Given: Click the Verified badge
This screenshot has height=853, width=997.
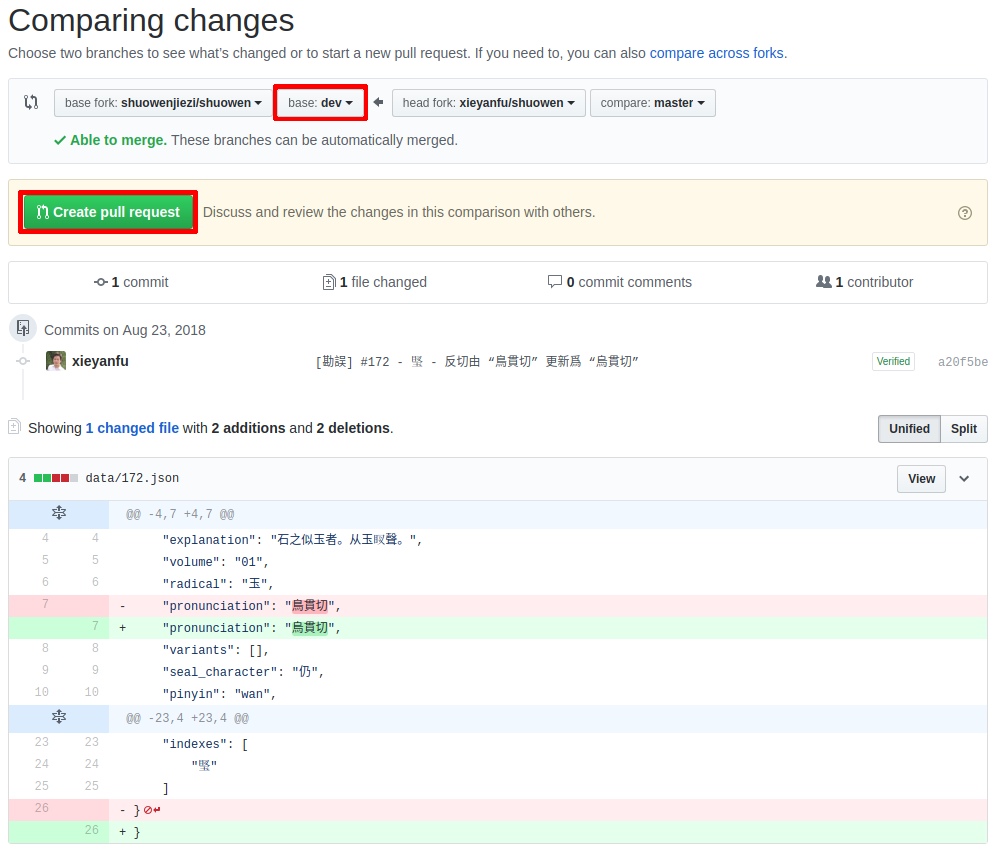Looking at the screenshot, I should pyautogui.click(x=893, y=362).
